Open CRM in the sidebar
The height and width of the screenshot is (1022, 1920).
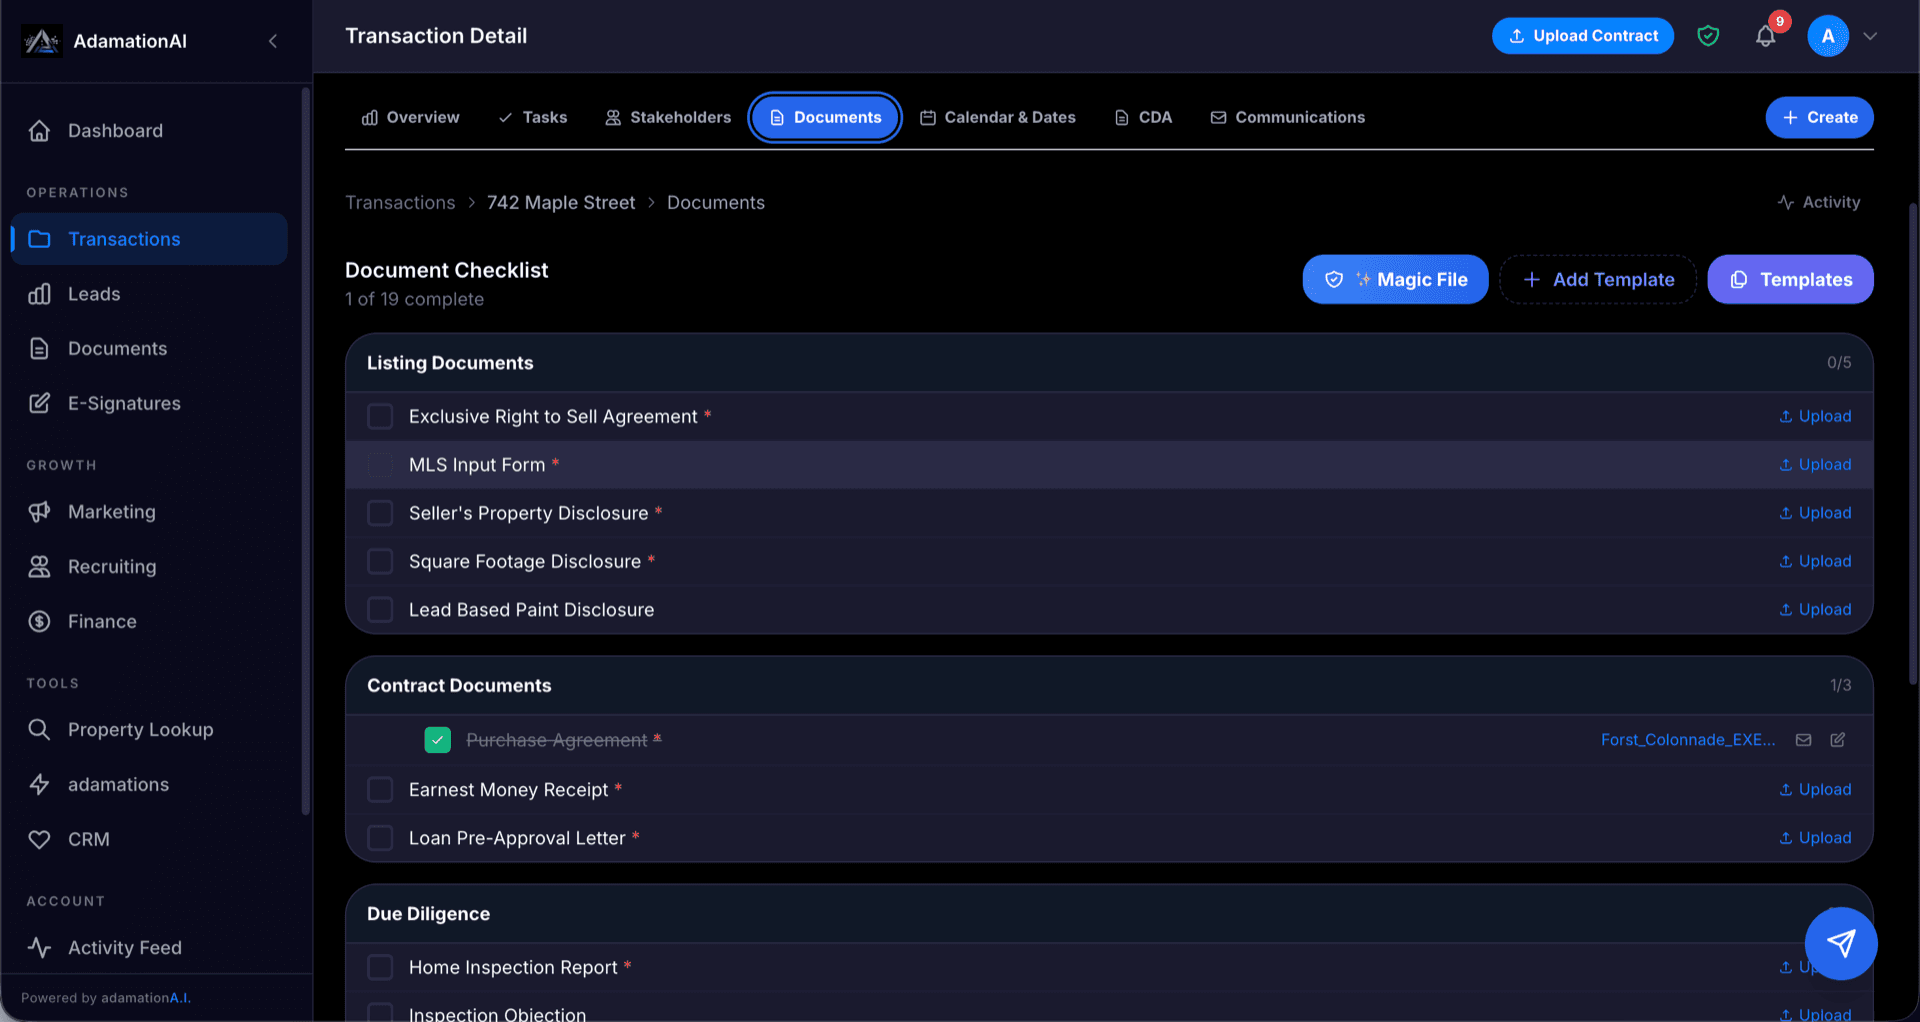(x=150, y=839)
